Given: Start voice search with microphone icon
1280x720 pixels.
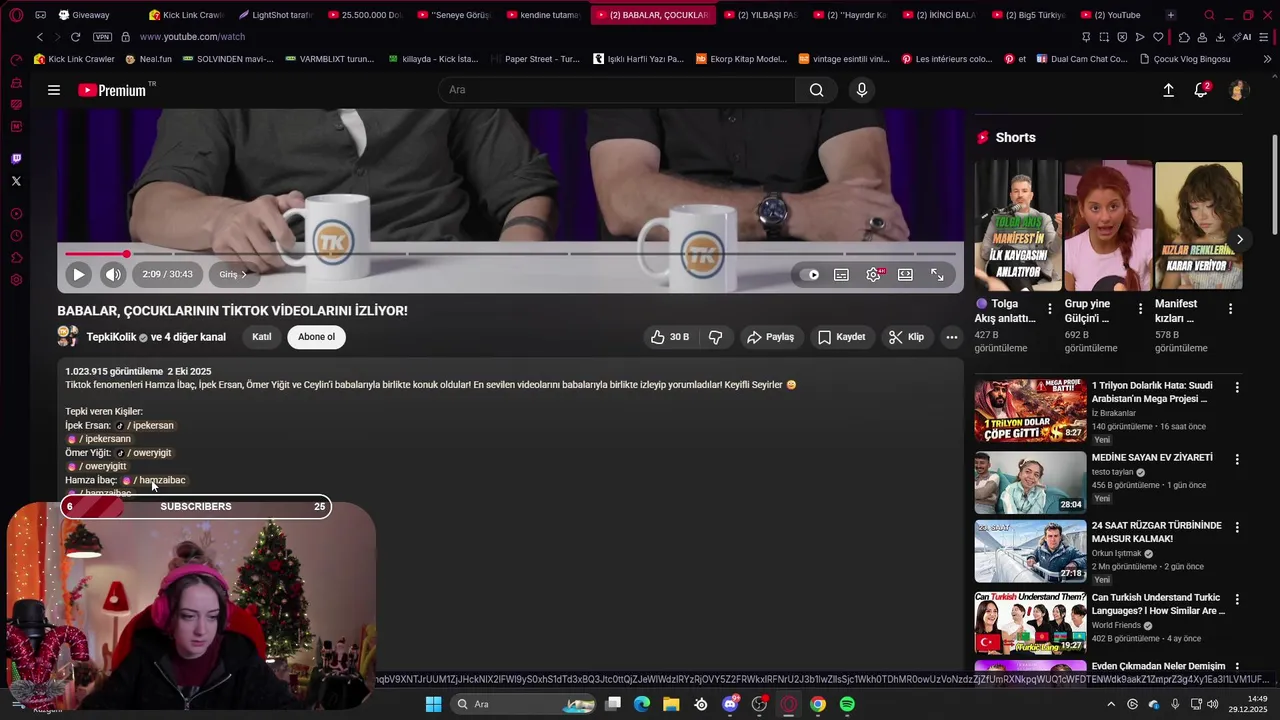Looking at the screenshot, I should click(x=862, y=90).
